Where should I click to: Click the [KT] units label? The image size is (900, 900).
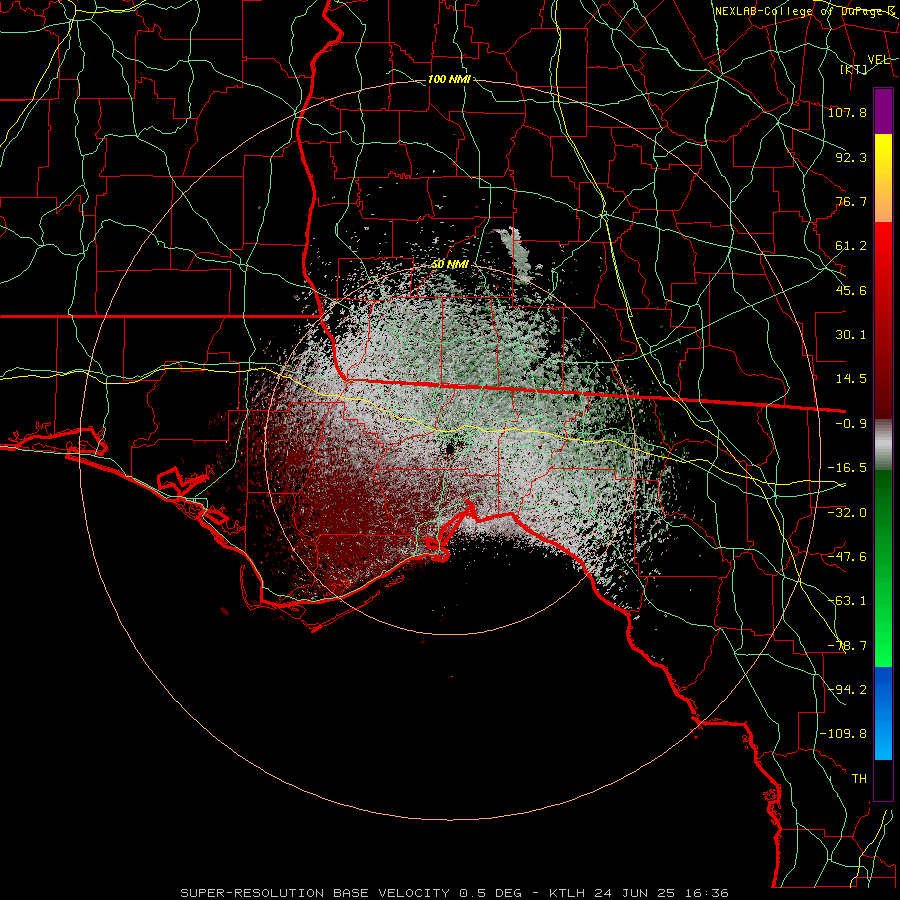coord(854,69)
